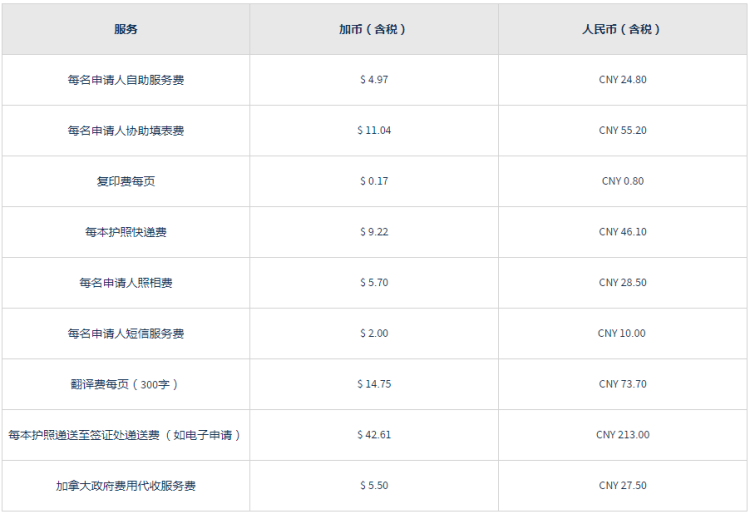
Task: Select the 每名申请人自助服务费 cell
Action: (x=126, y=80)
